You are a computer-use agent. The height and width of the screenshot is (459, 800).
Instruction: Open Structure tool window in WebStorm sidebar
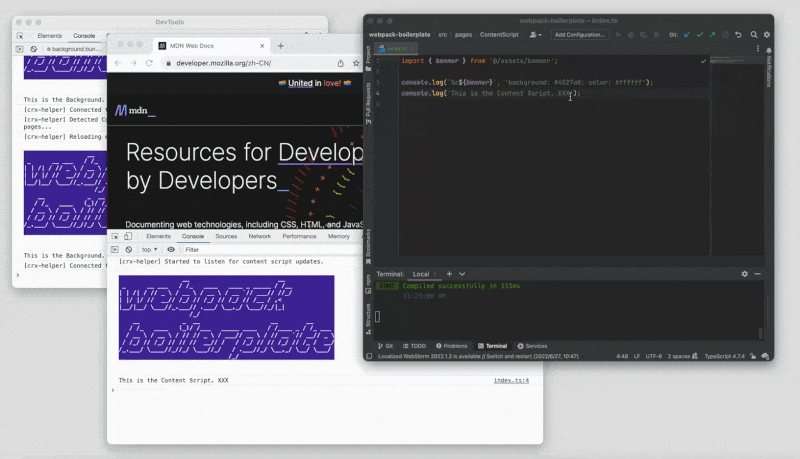click(368, 319)
